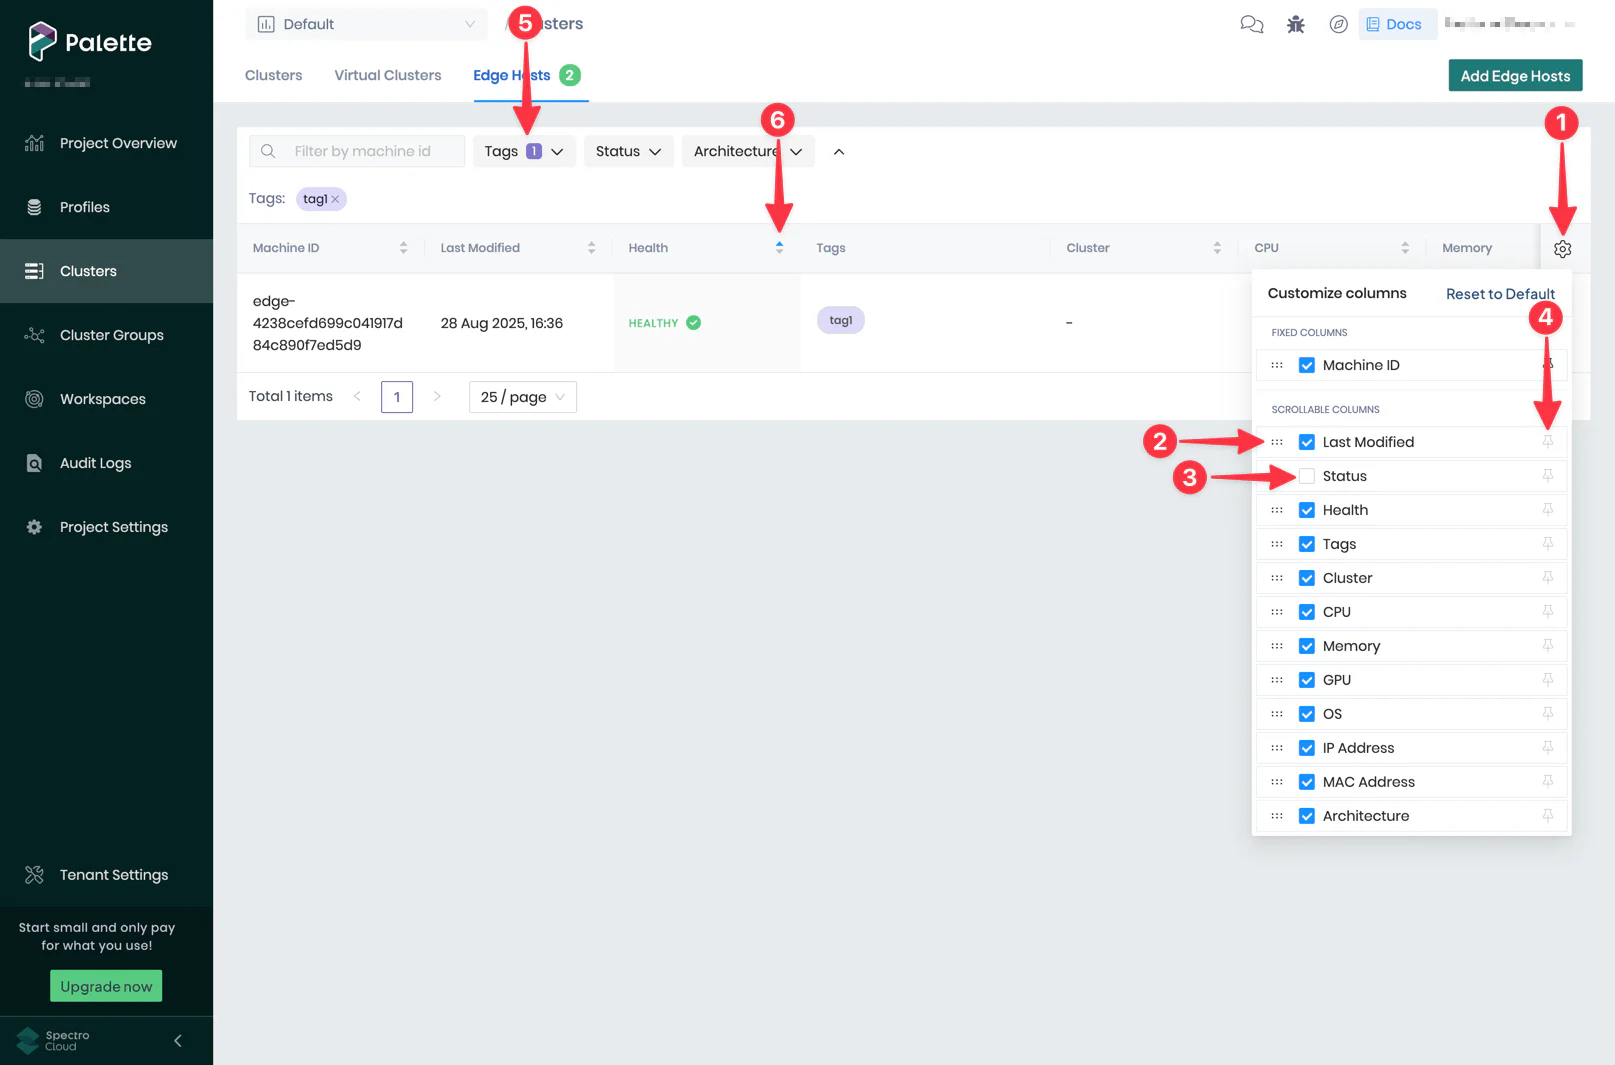
Task: Open the Clusters section in sidebar
Action: point(88,270)
